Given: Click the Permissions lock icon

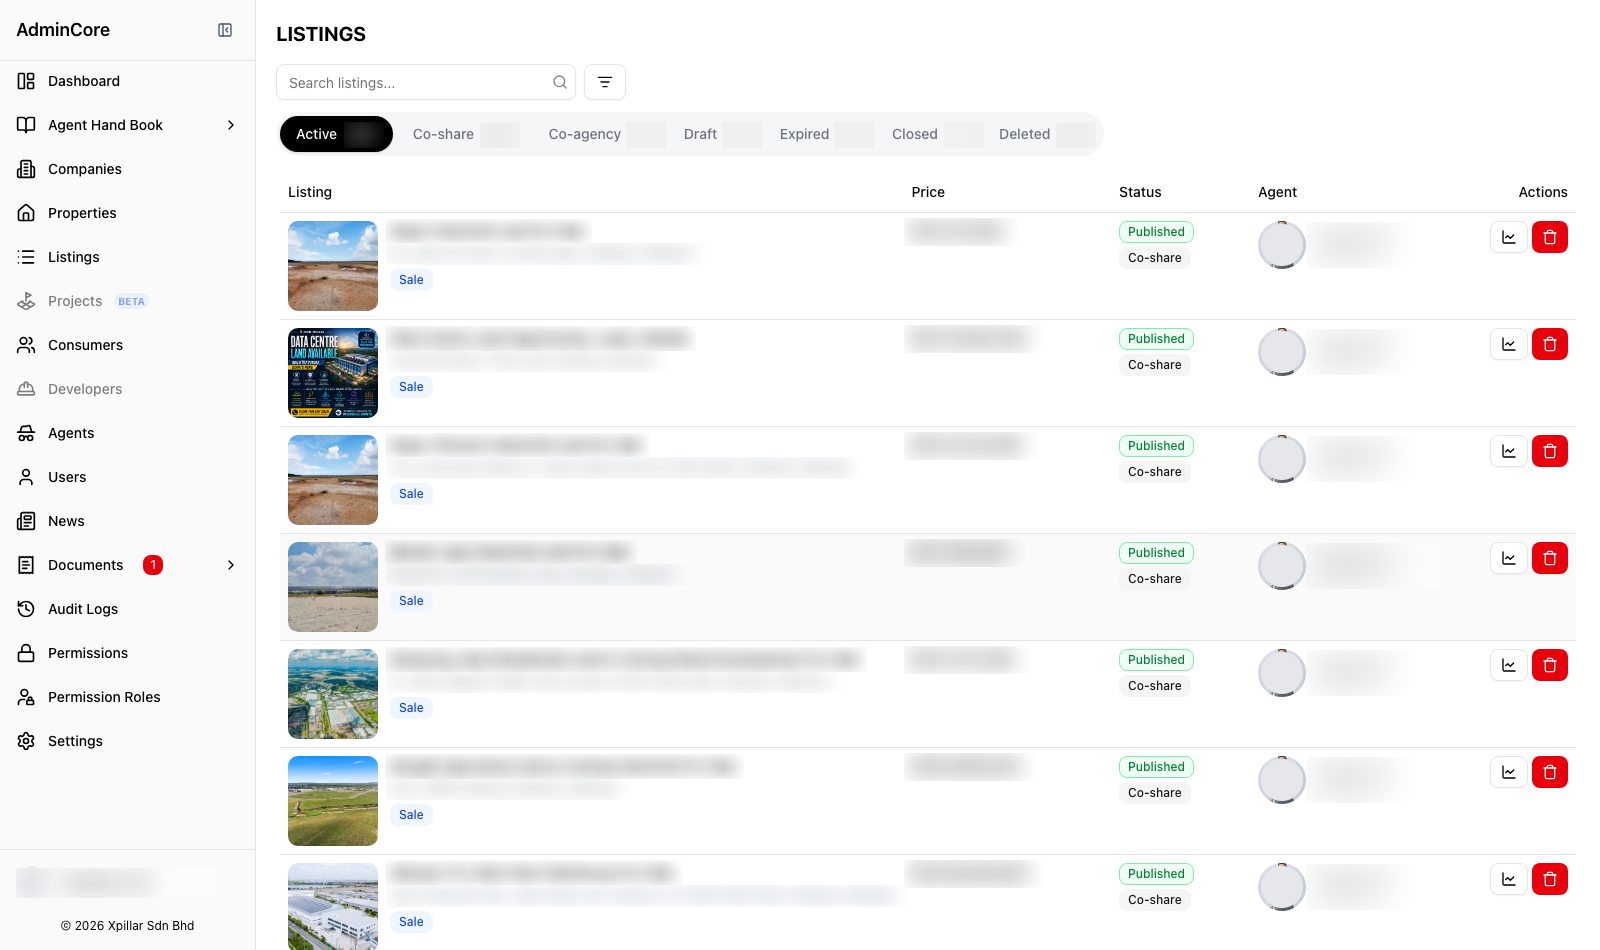Looking at the screenshot, I should [x=26, y=653].
